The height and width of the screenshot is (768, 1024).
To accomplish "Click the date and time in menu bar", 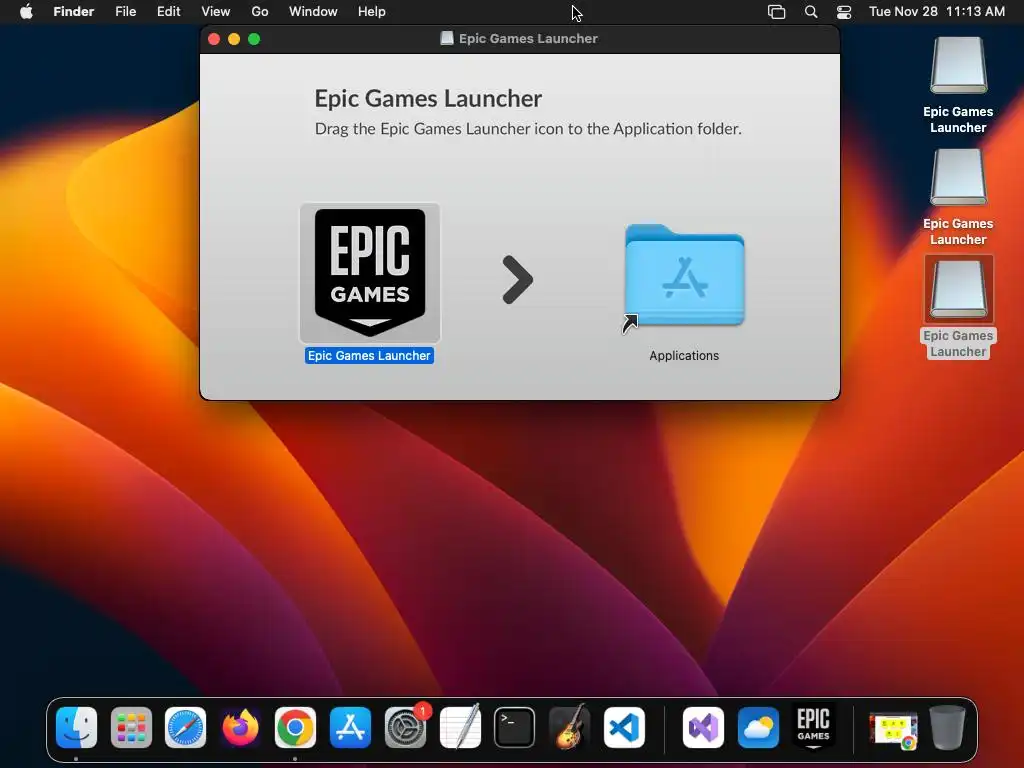I will [936, 12].
